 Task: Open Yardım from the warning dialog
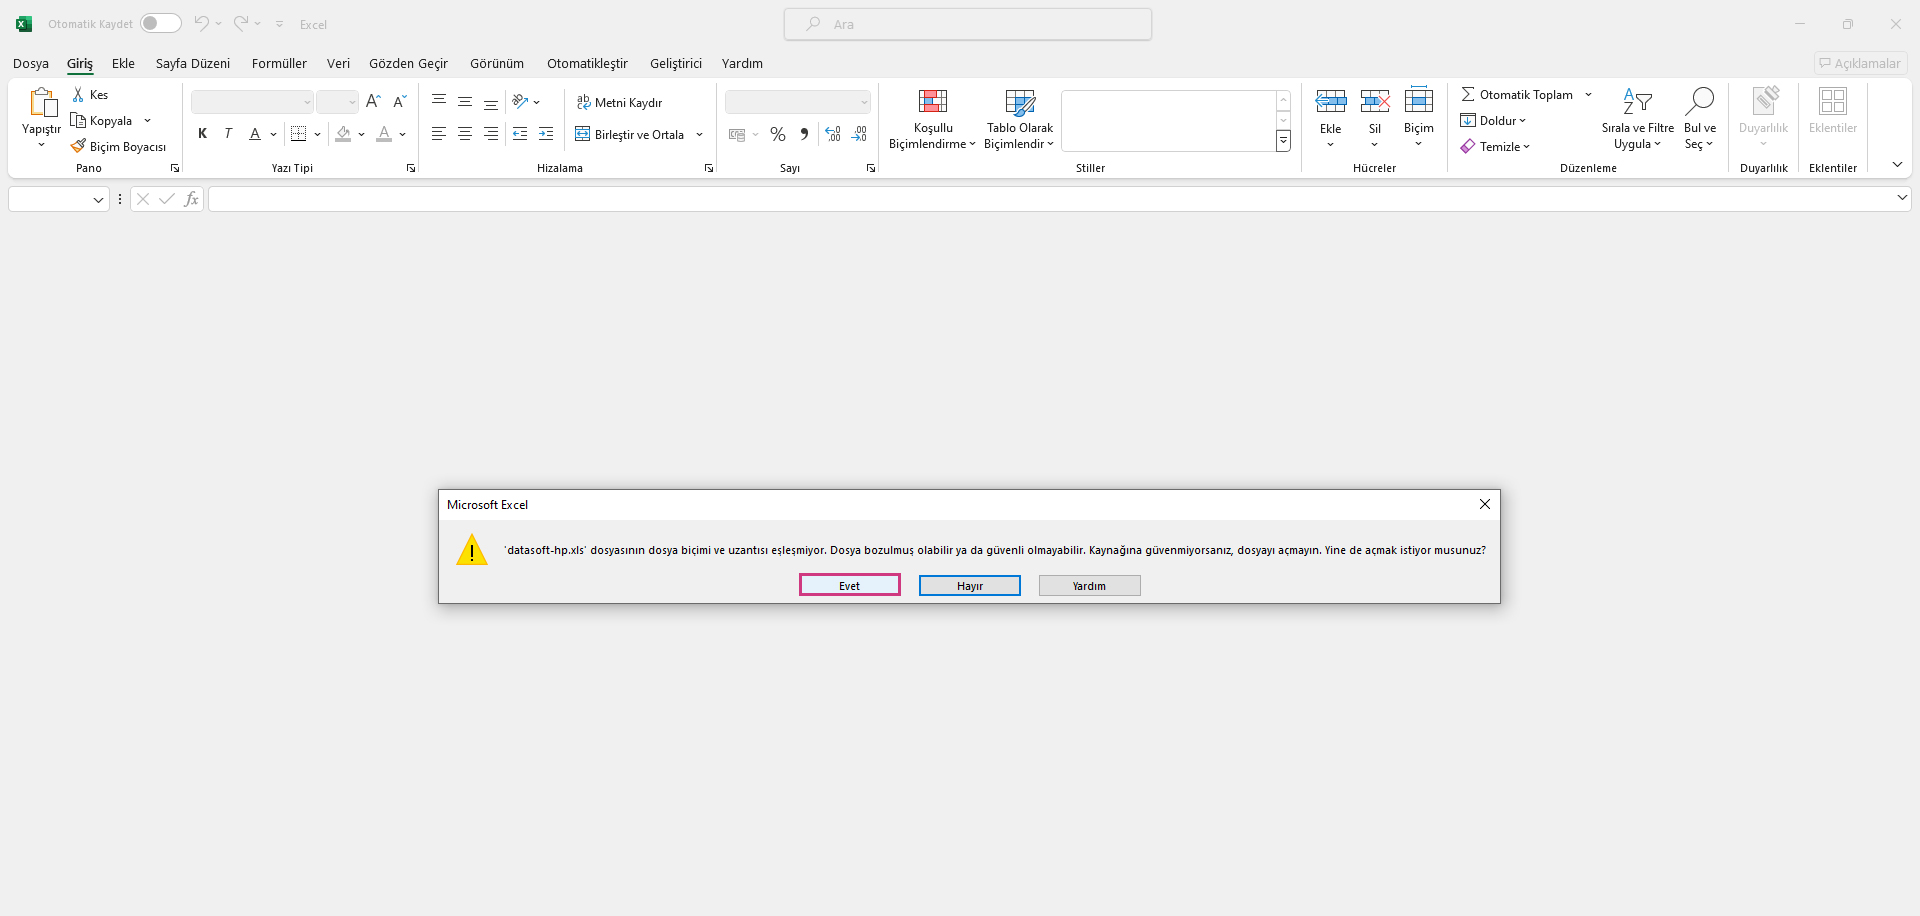[x=1089, y=585]
